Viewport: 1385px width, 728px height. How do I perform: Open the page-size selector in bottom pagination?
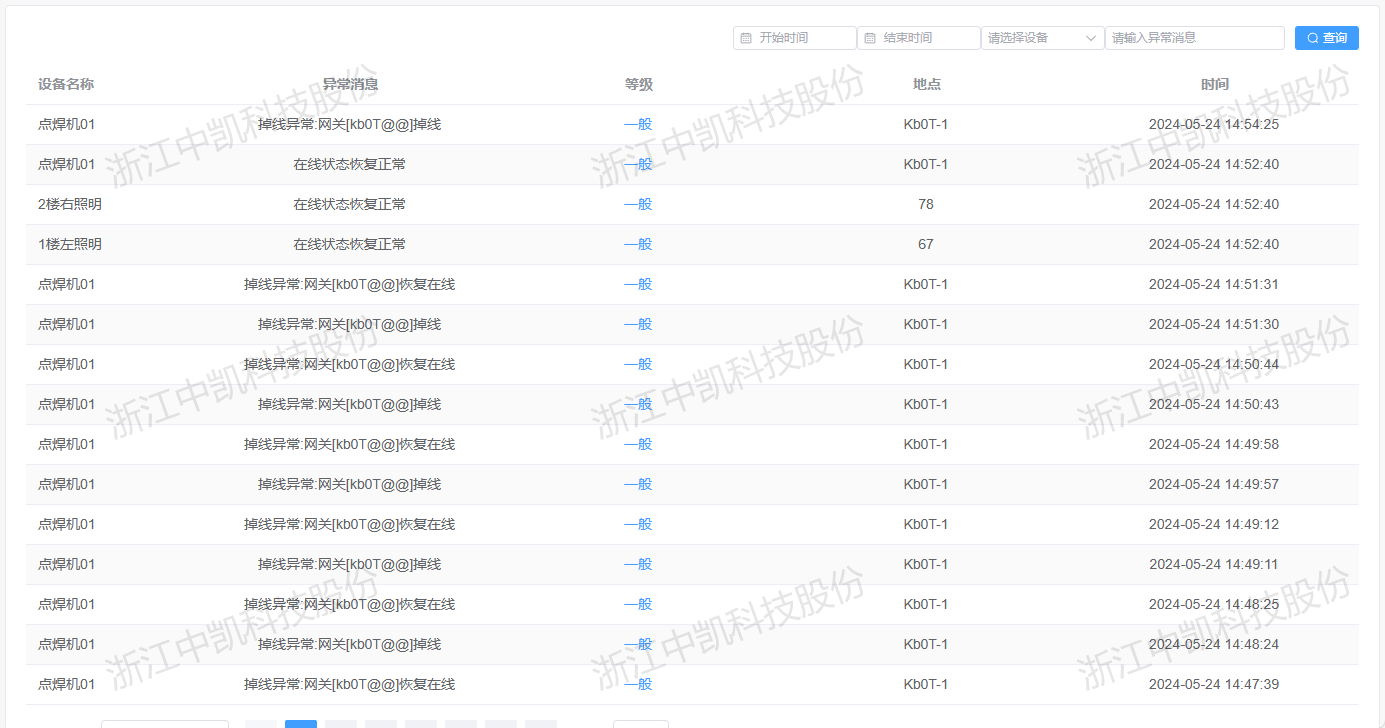click(164, 724)
